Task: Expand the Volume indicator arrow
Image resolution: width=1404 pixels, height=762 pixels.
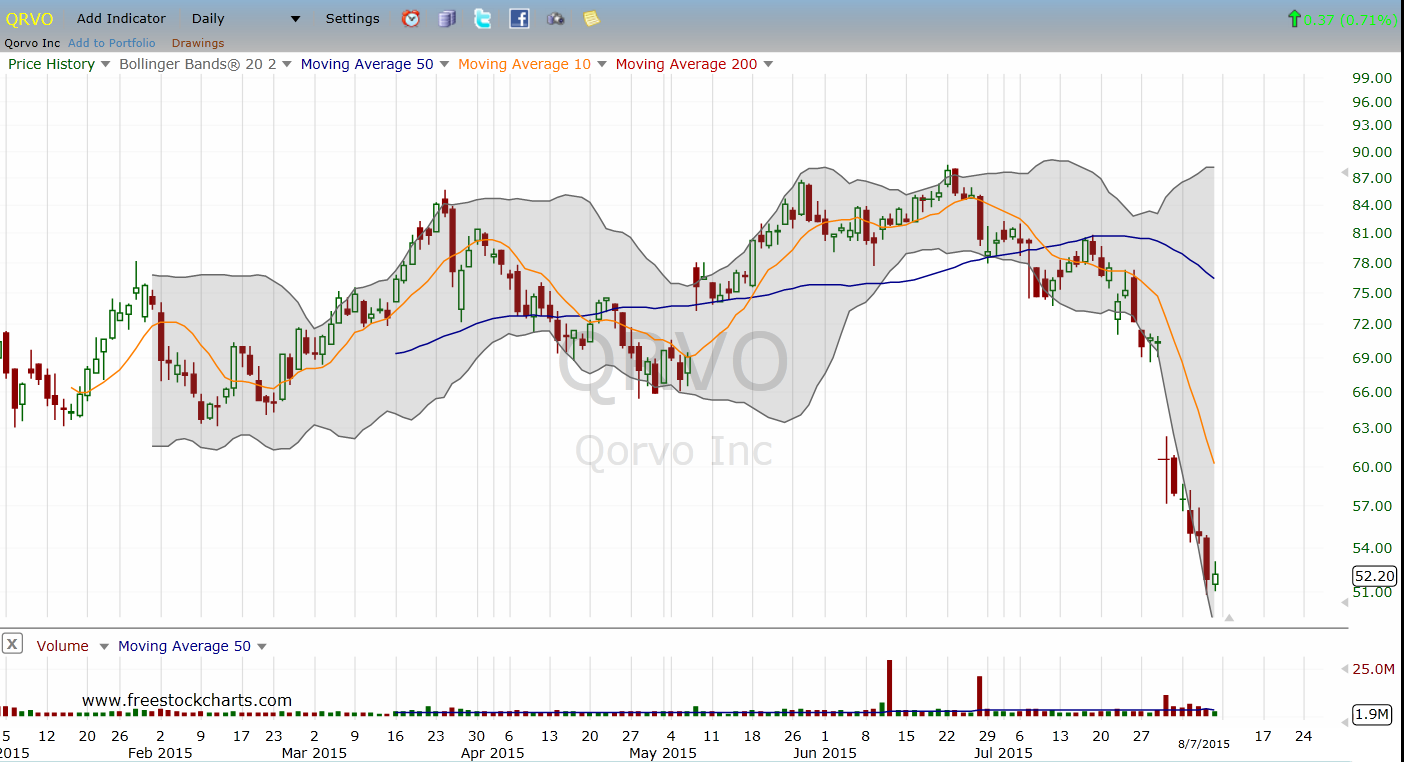Action: [103, 646]
